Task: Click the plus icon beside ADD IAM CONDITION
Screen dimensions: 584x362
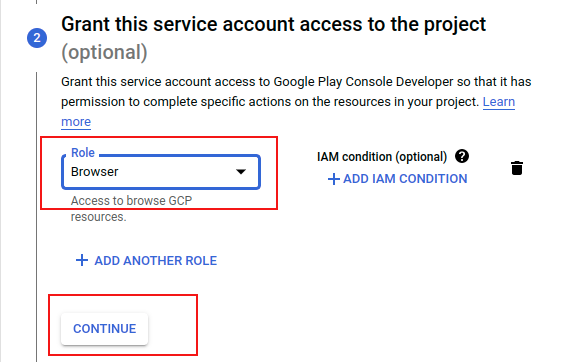Action: [333, 179]
